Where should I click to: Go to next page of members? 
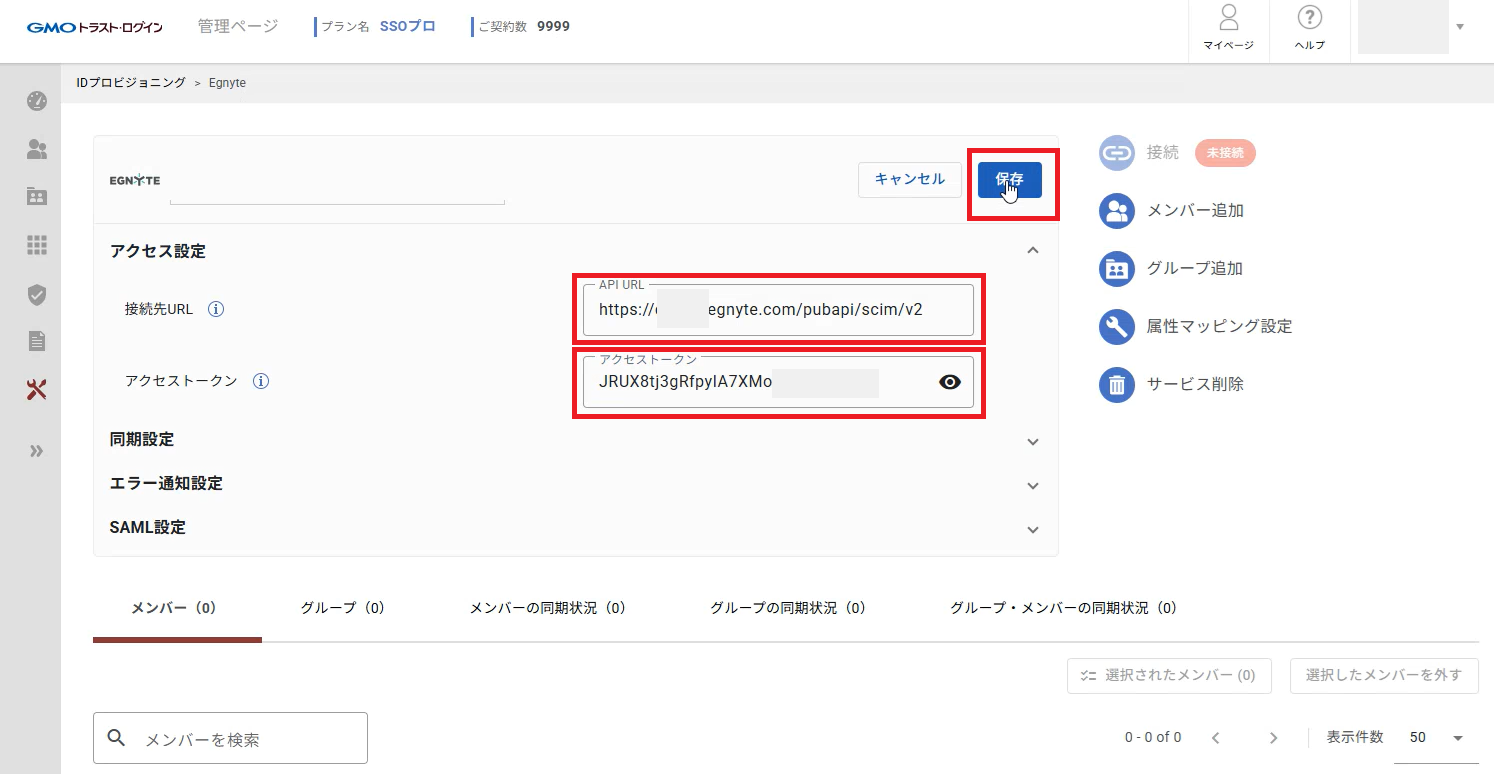point(1273,738)
